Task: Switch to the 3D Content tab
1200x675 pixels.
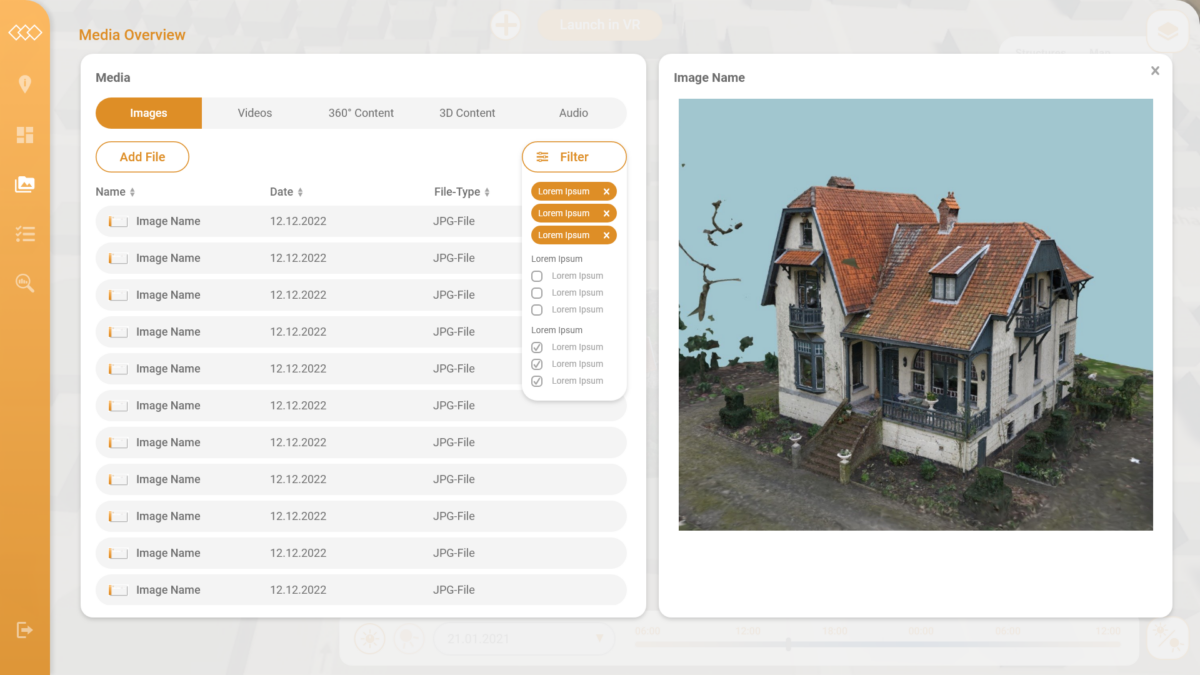Action: pyautogui.click(x=467, y=113)
